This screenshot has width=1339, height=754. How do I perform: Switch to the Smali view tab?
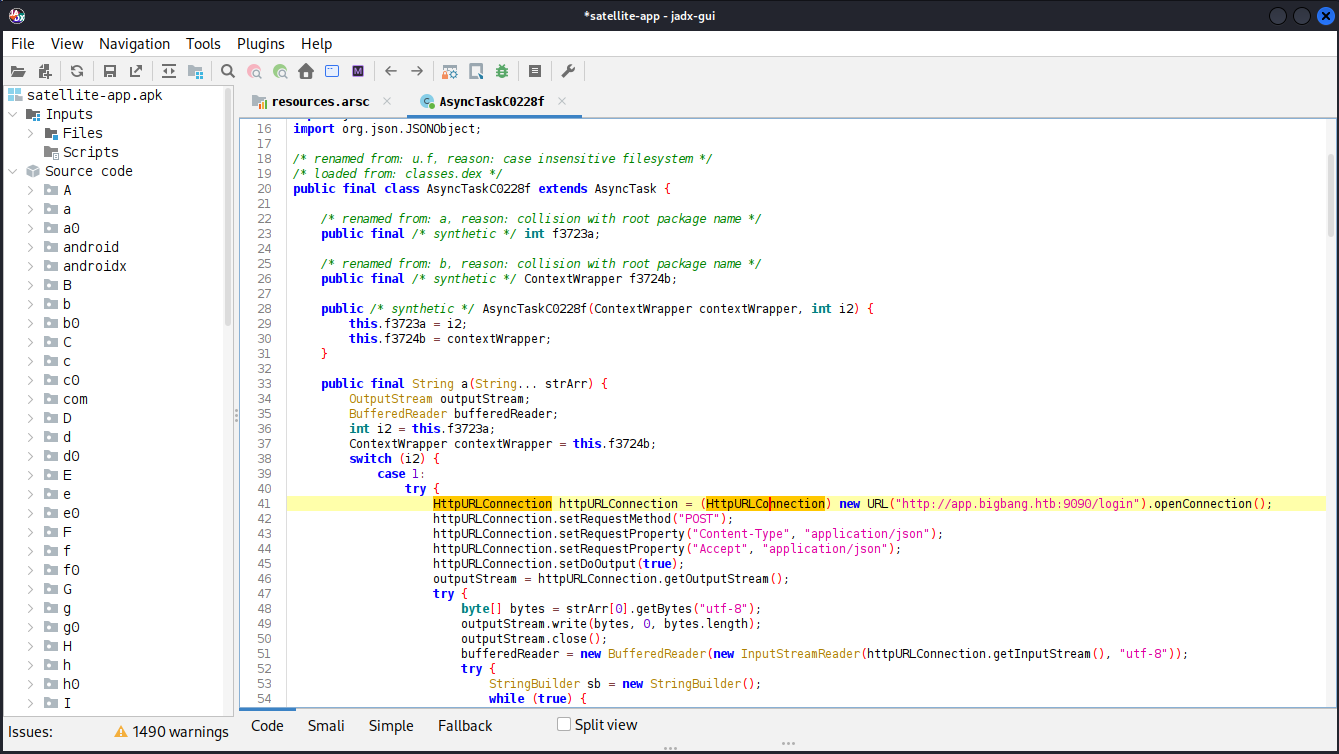[326, 726]
